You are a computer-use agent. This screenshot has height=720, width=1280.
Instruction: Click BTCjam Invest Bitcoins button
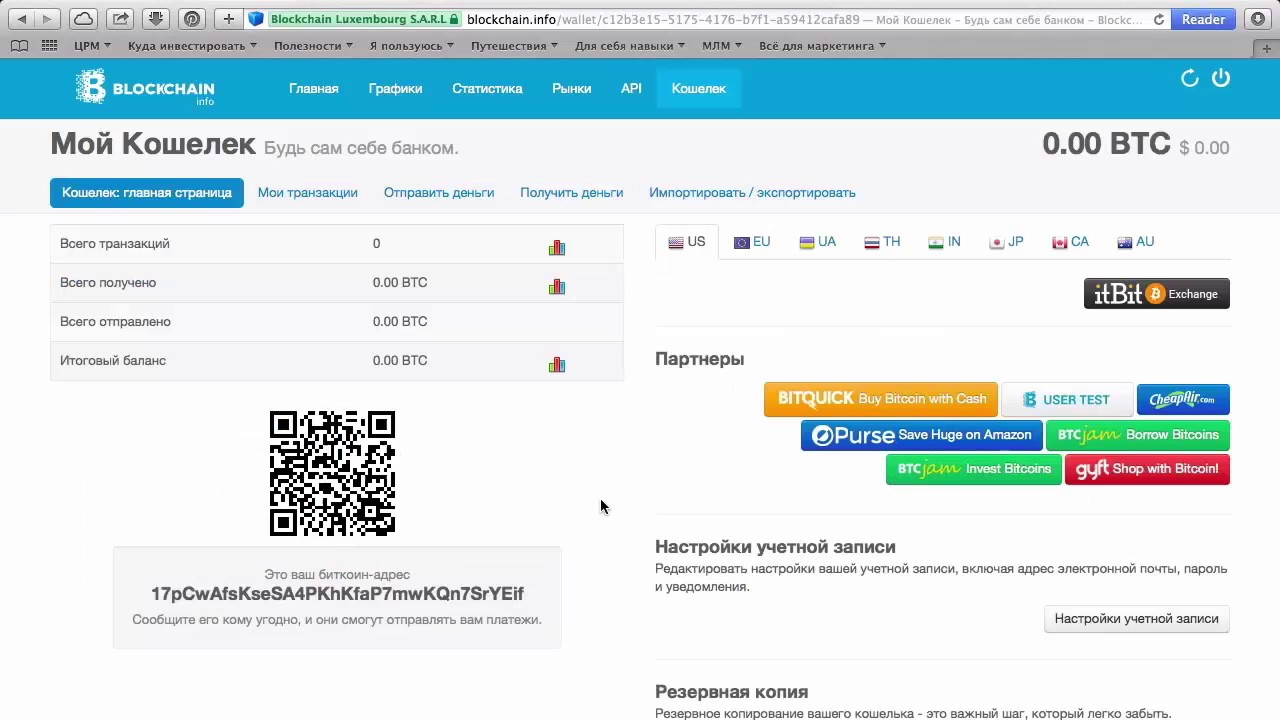coord(974,469)
